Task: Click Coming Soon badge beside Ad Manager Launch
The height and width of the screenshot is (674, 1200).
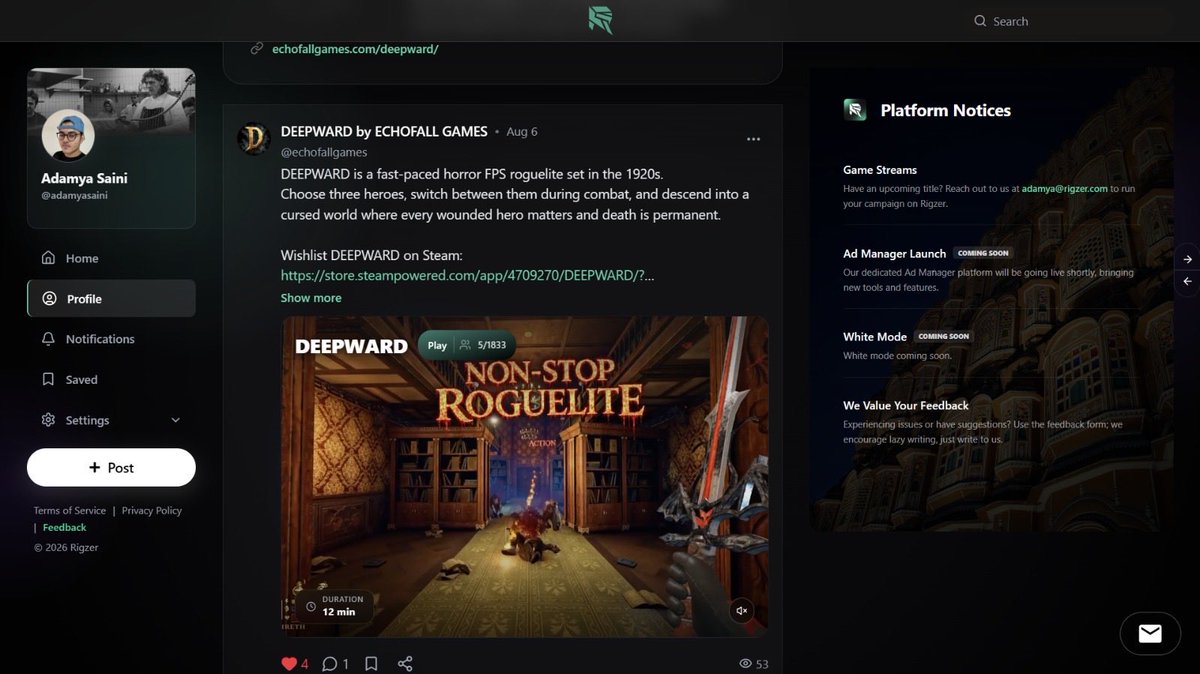Action: 984,253
